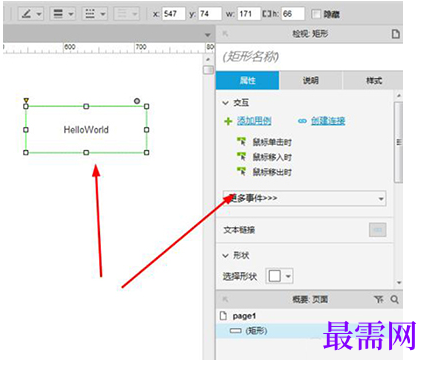Viewport: 435px width, 367px height.
Task: Select the 鼠标移出时 event
Action: click(x=272, y=172)
